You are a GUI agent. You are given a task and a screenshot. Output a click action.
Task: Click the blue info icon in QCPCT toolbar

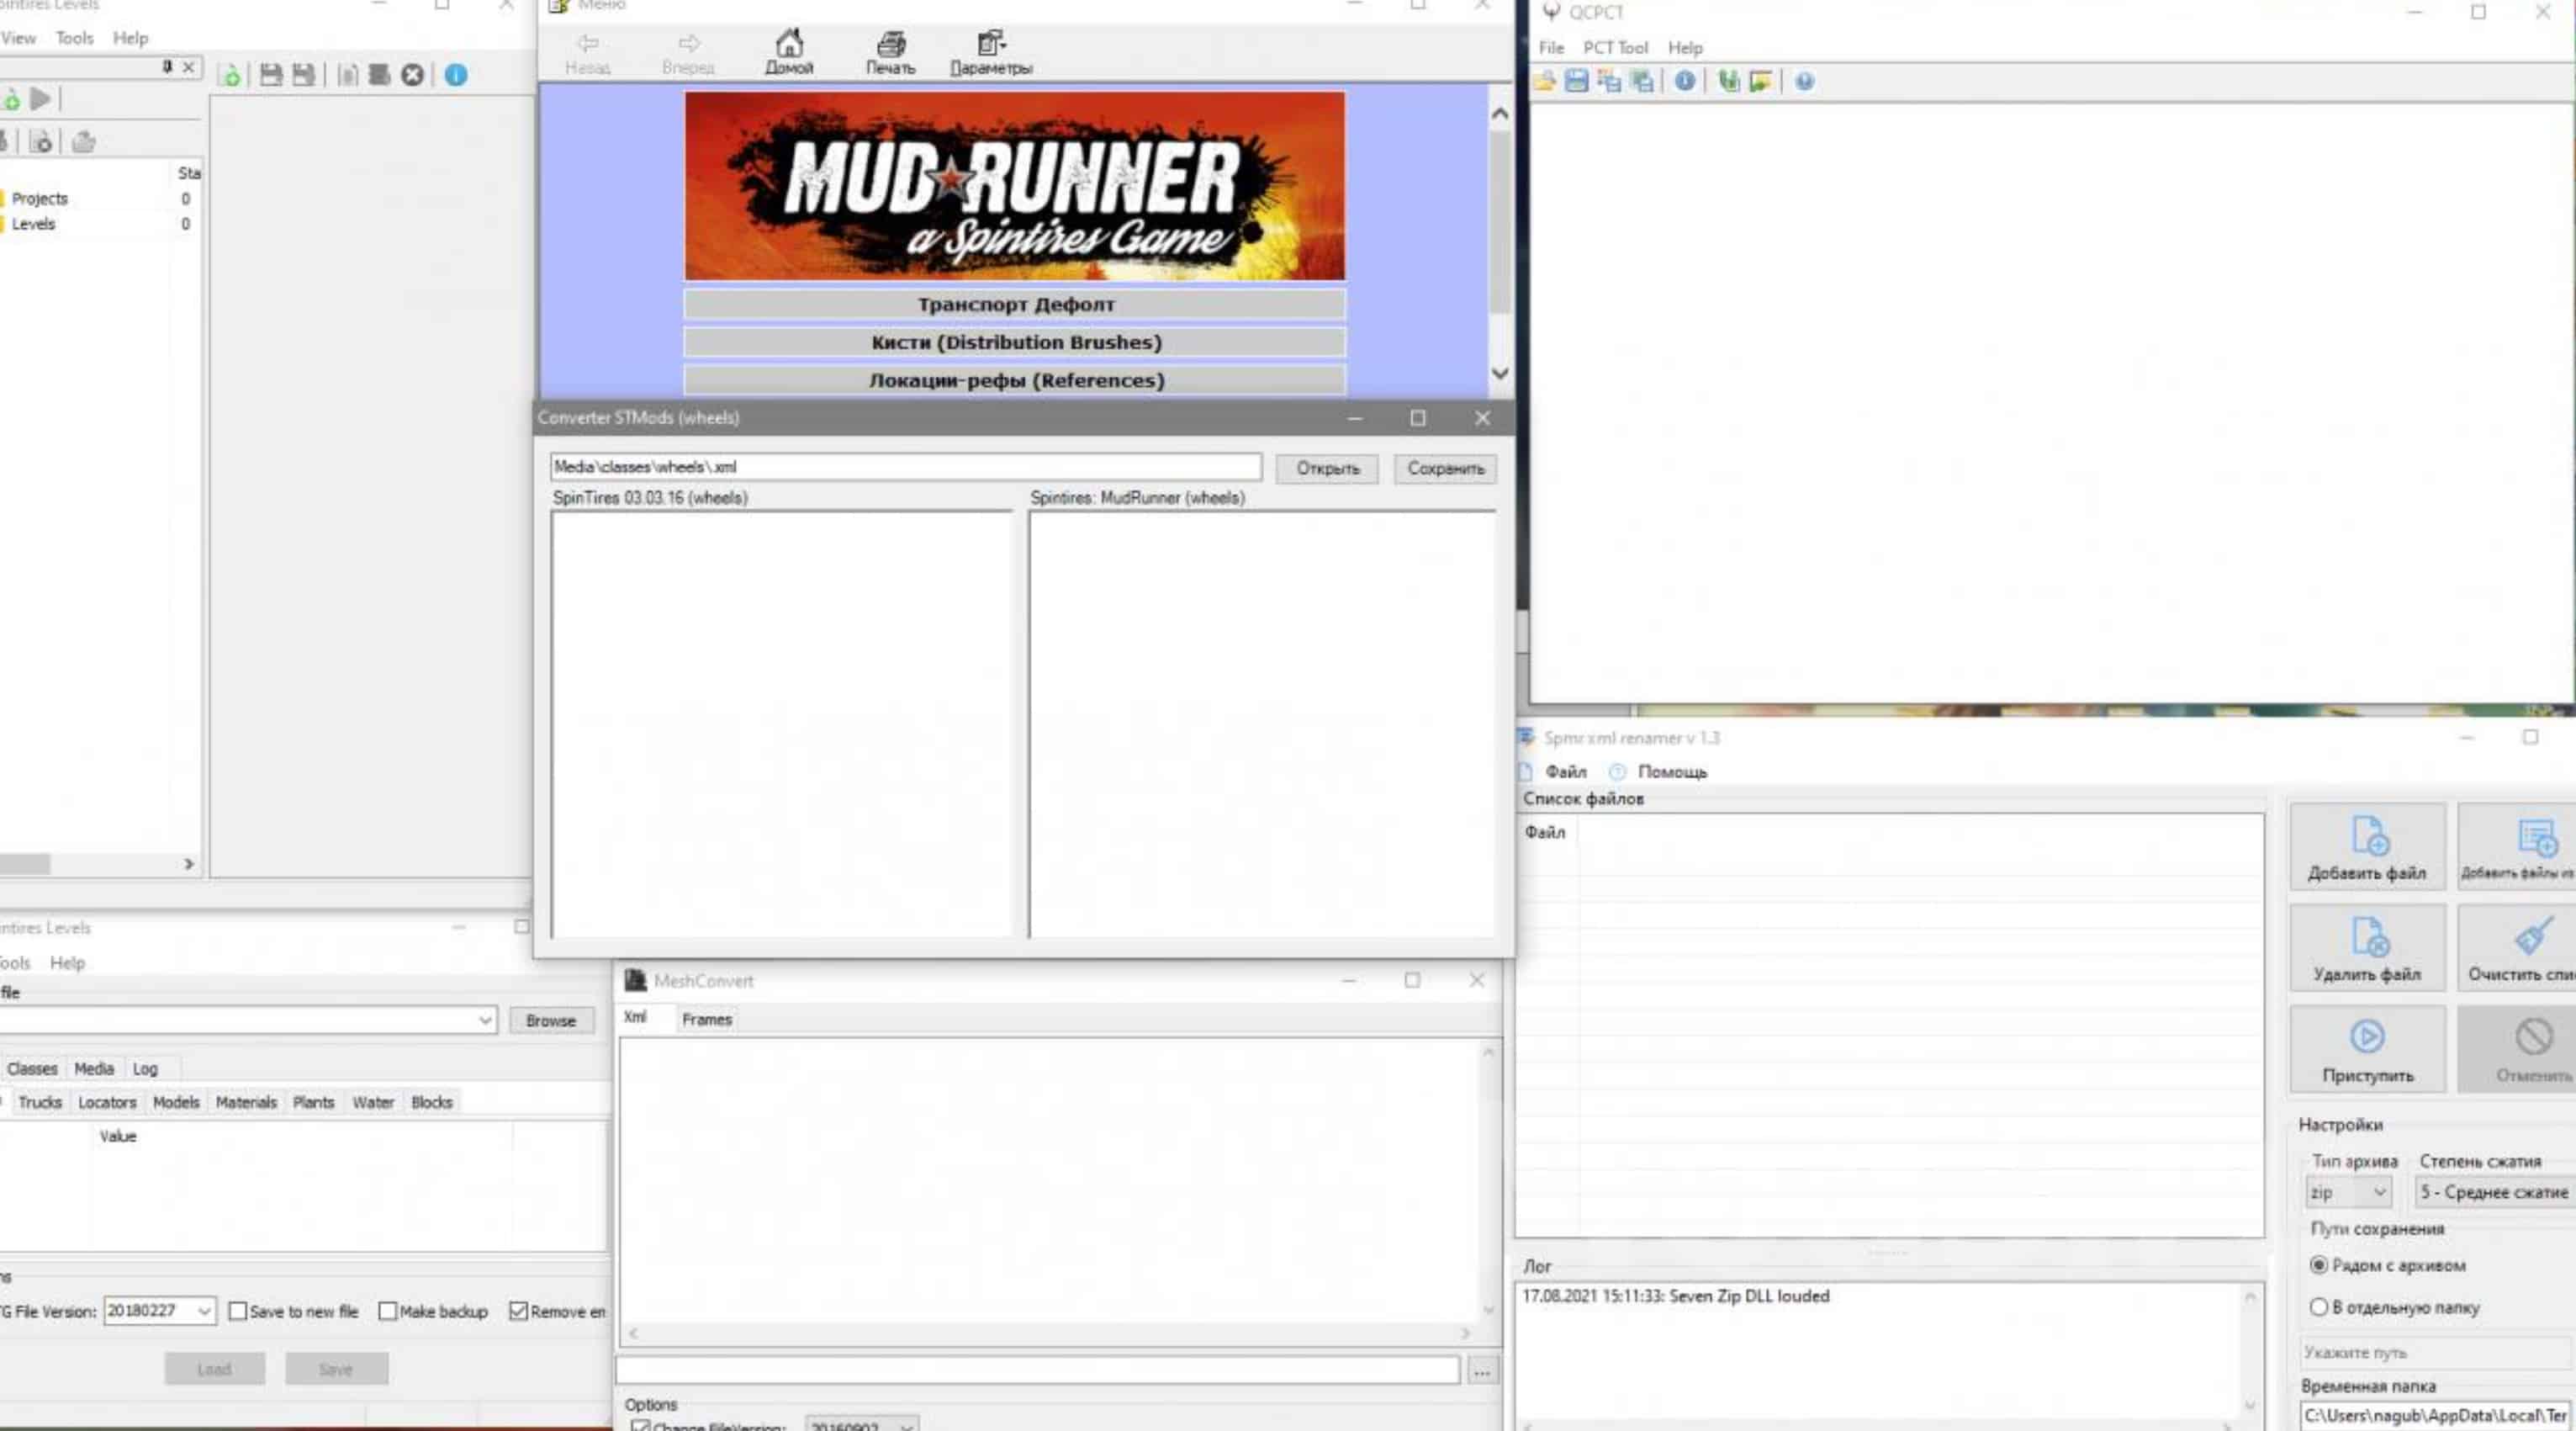tap(1685, 81)
